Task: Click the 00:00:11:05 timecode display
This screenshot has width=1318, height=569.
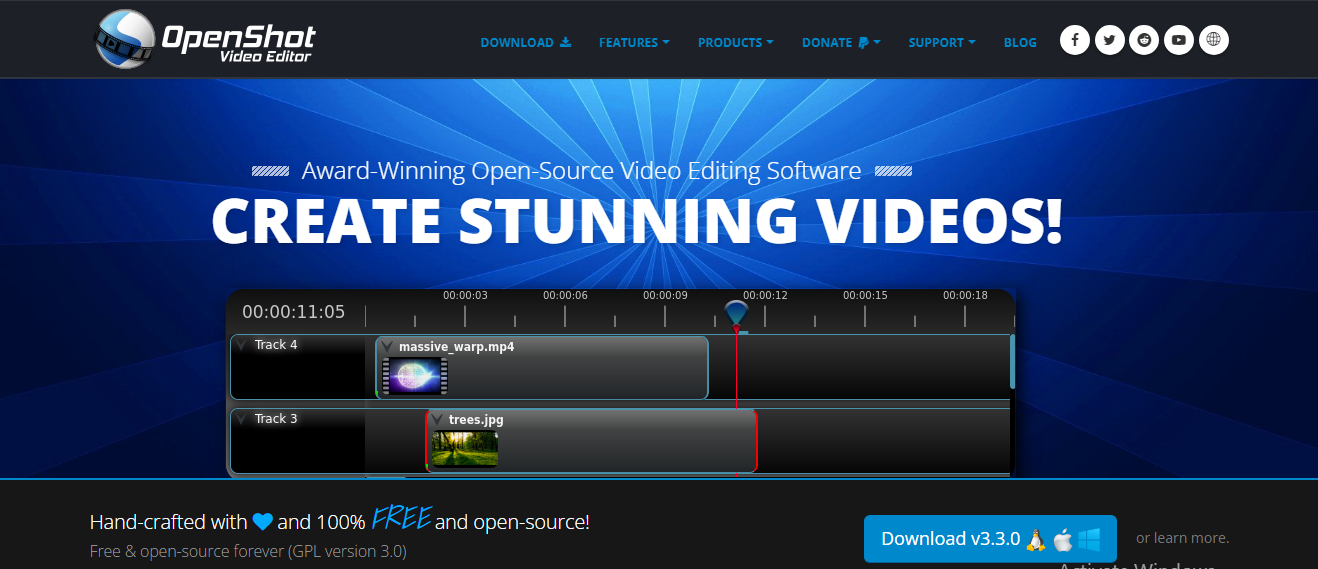Action: click(x=293, y=312)
